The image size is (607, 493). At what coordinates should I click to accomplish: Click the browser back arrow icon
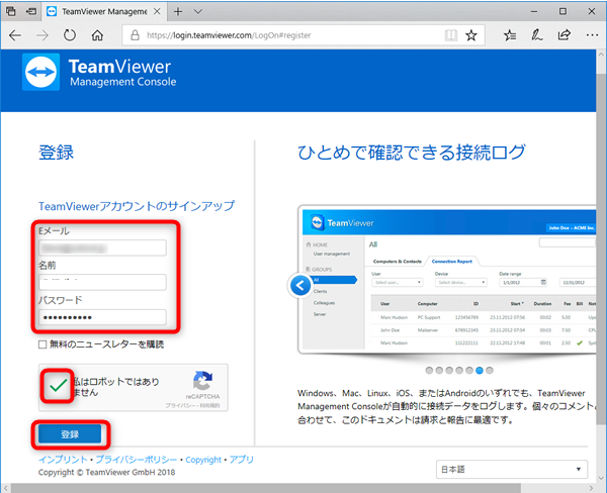coord(15,36)
